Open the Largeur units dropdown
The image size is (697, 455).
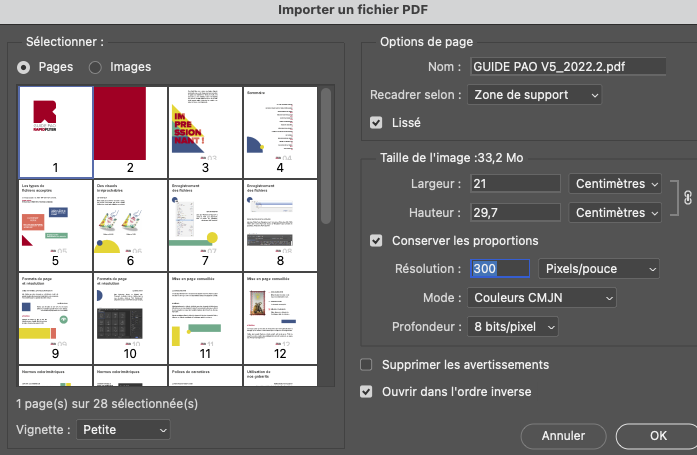tap(615, 184)
